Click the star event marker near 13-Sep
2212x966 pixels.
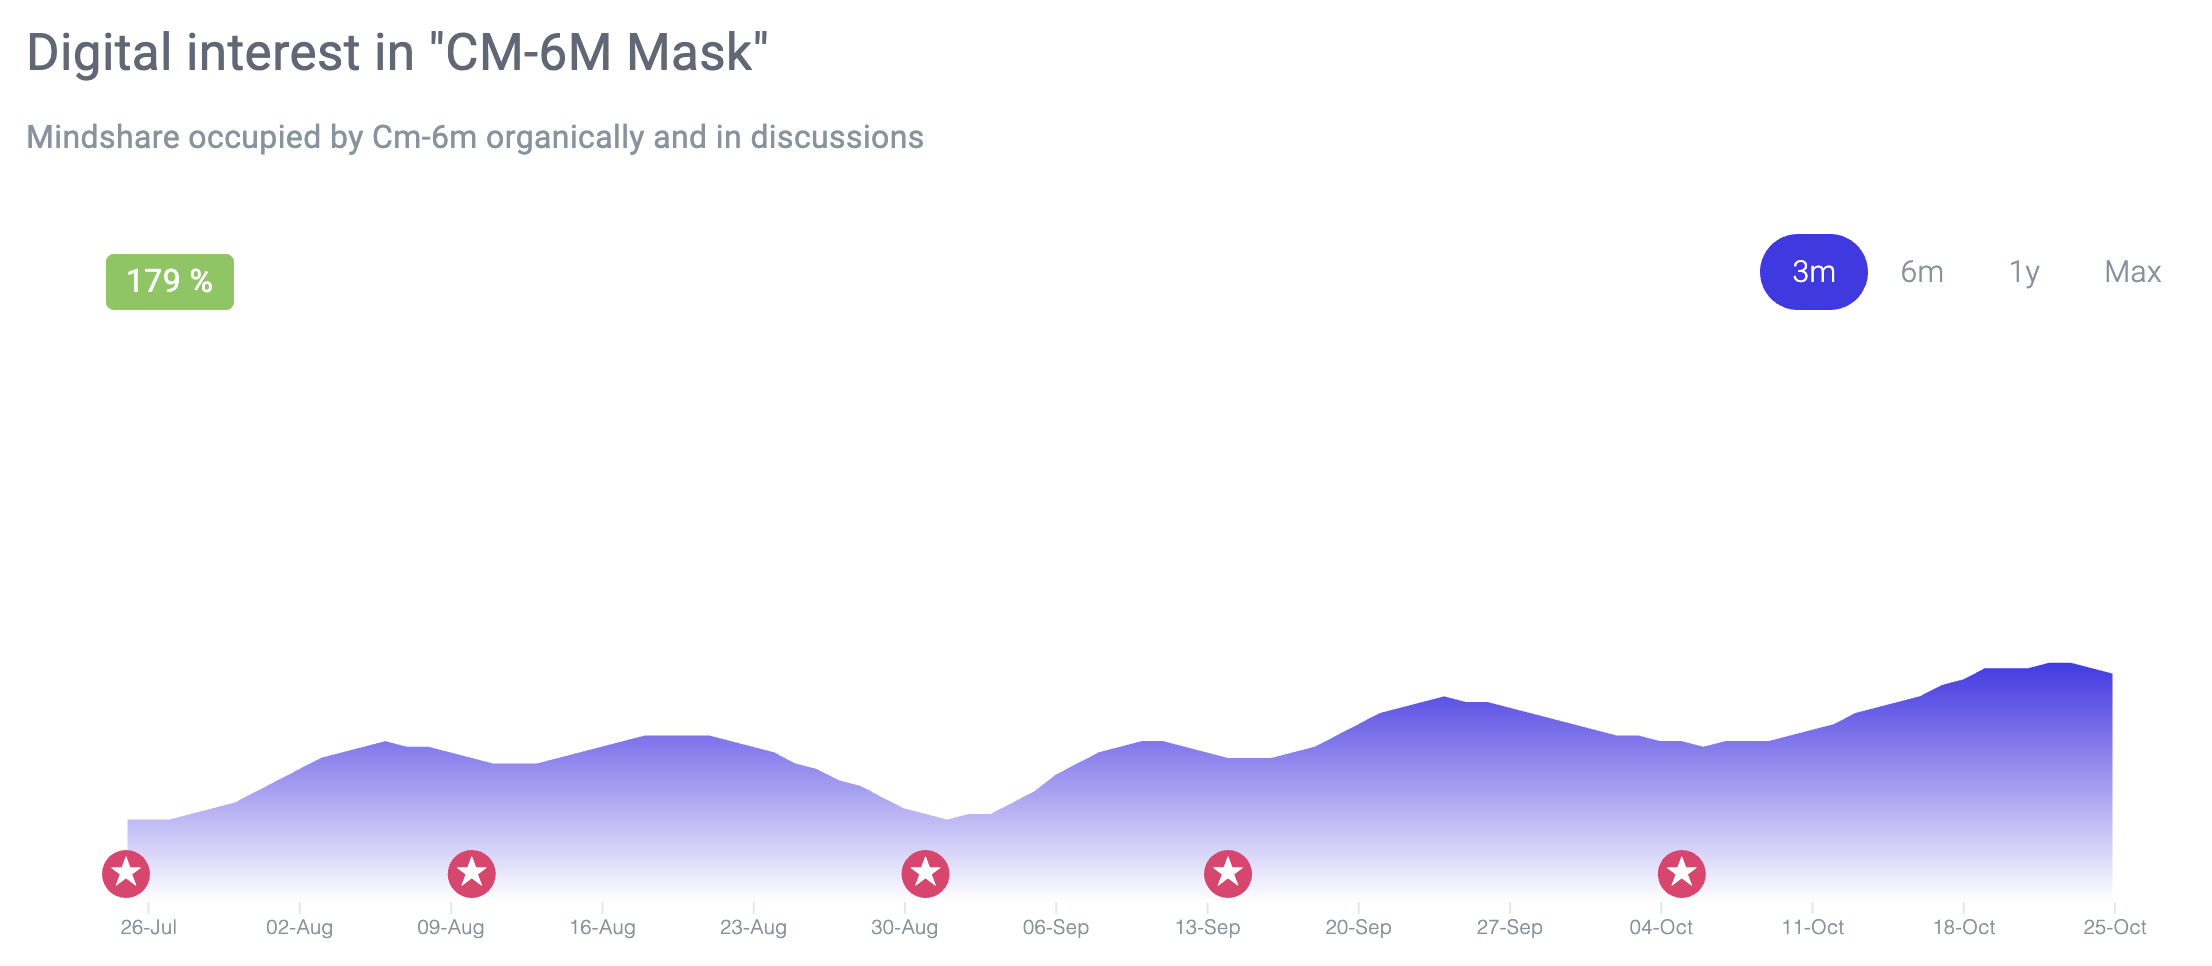[x=1228, y=874]
